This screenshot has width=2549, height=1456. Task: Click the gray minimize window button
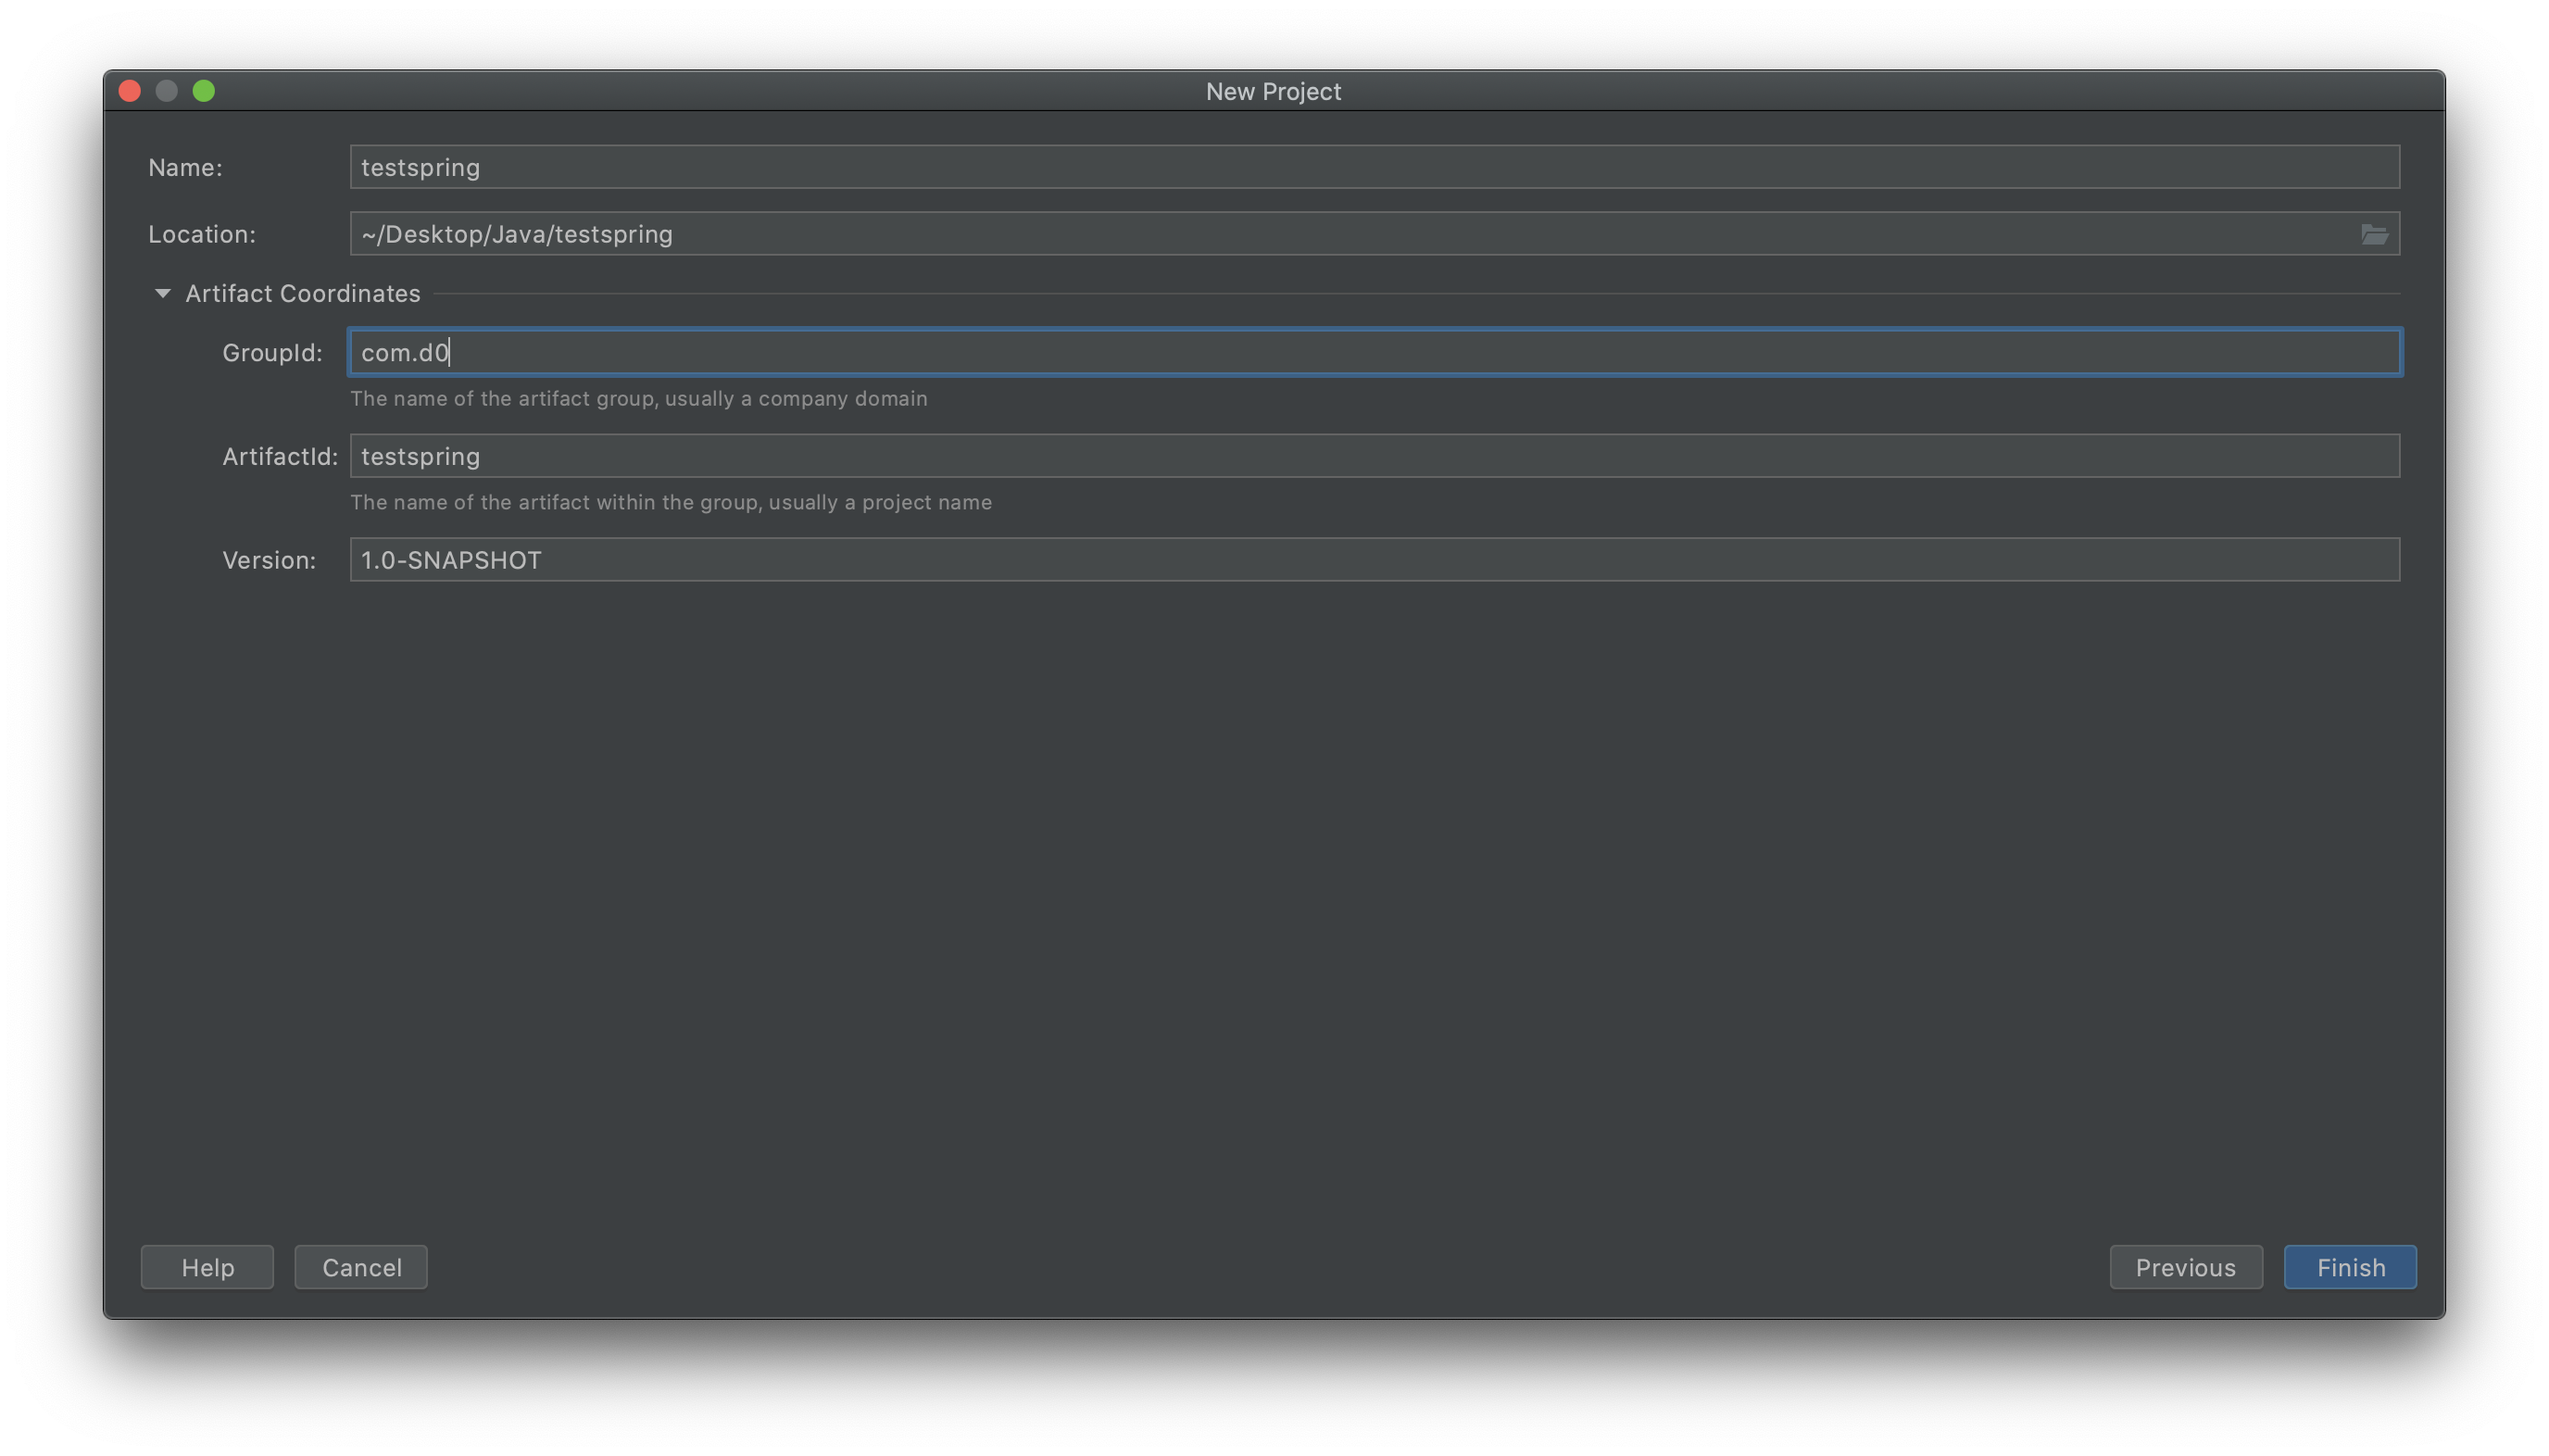pyautogui.click(x=167, y=91)
